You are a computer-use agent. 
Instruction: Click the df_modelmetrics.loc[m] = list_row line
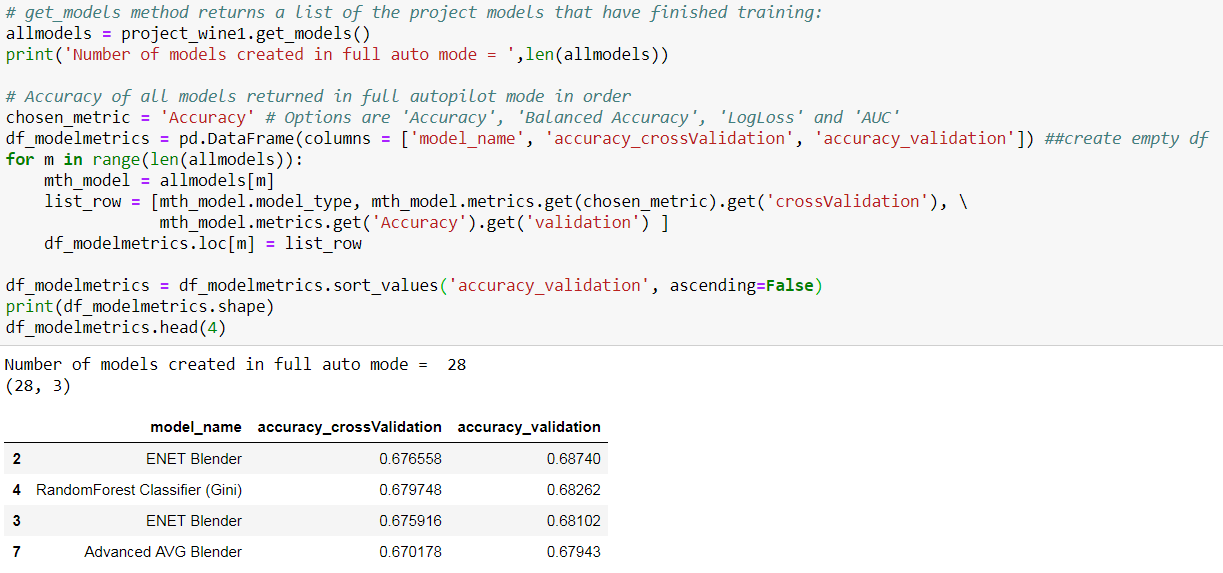pos(203,243)
